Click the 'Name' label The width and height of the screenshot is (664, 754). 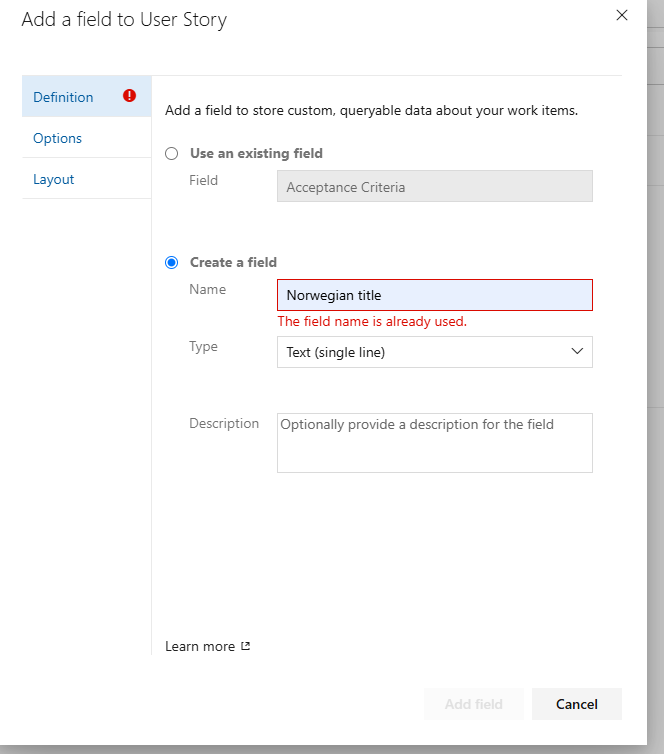point(207,289)
